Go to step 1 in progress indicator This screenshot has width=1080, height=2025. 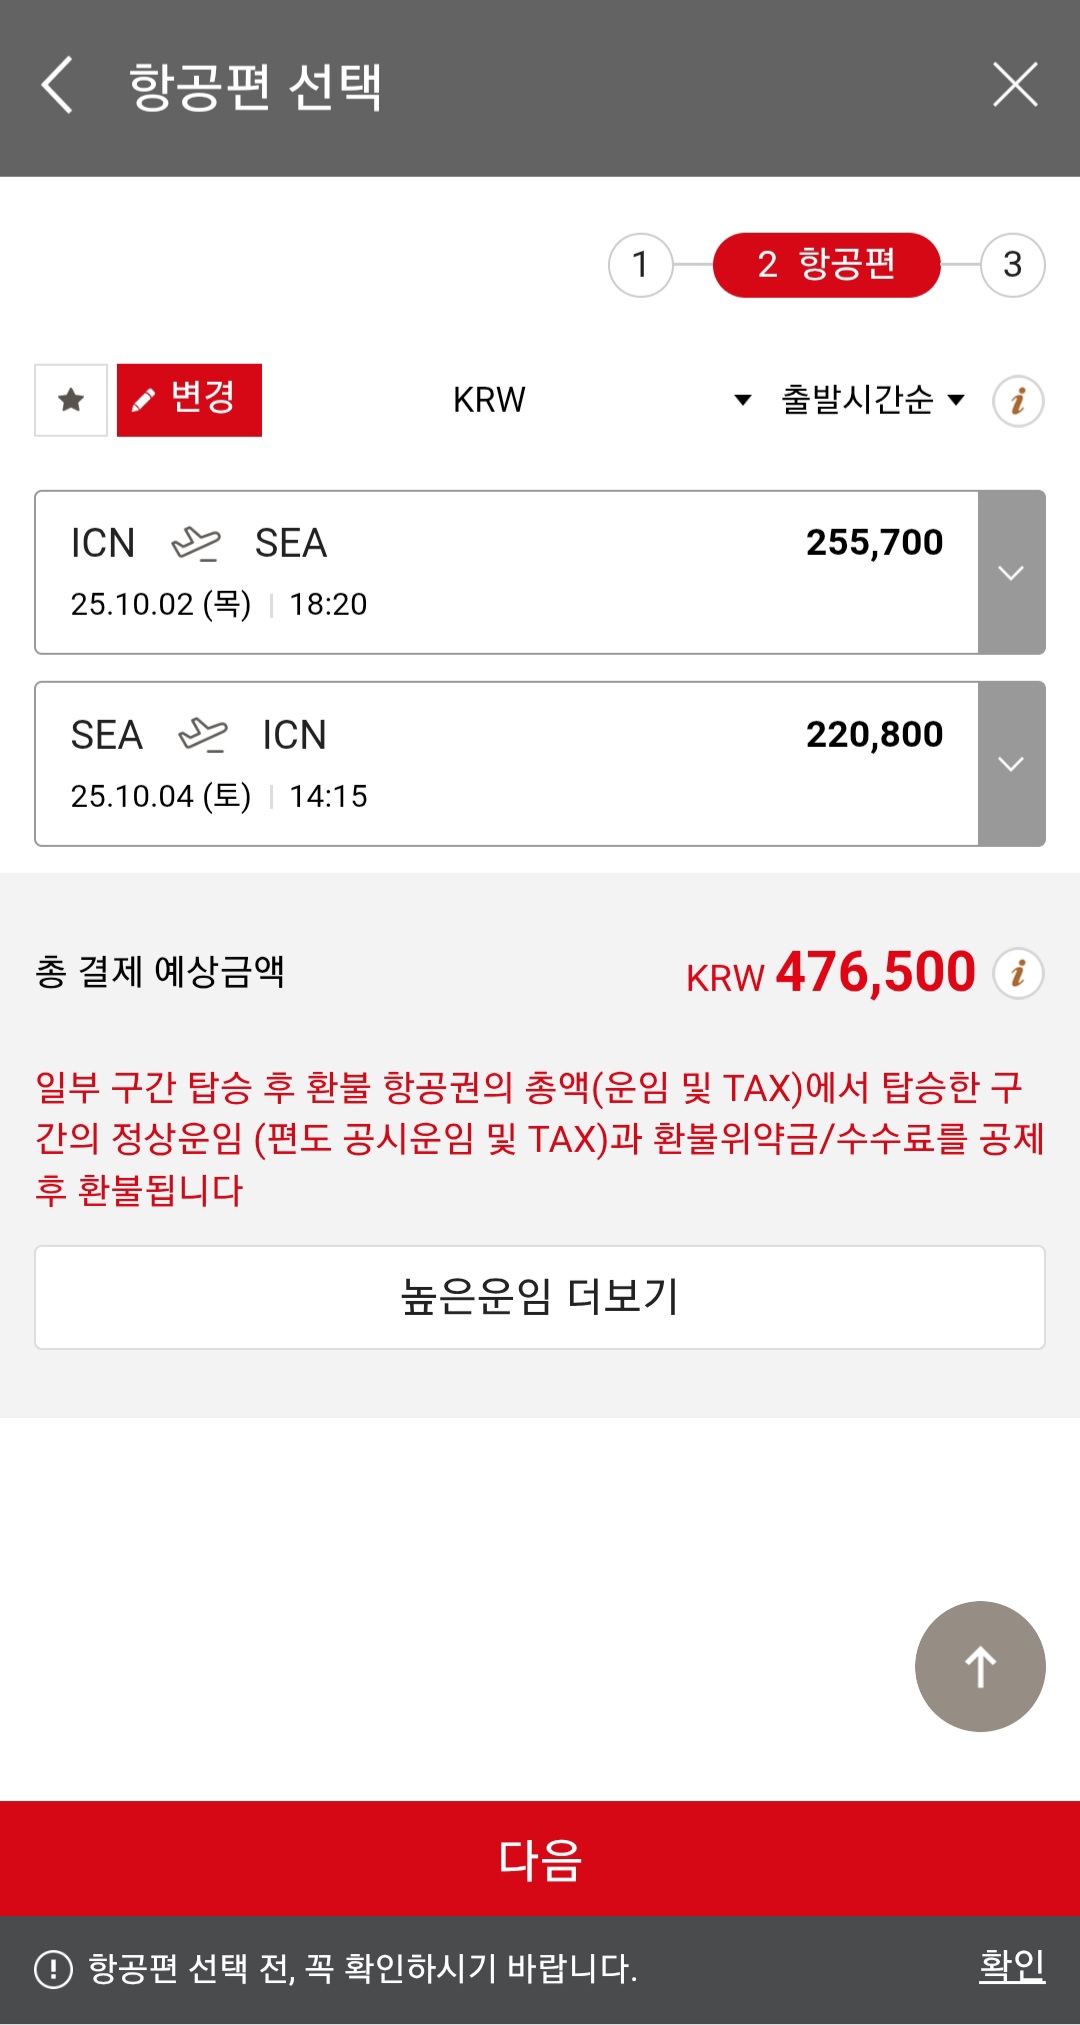point(640,265)
